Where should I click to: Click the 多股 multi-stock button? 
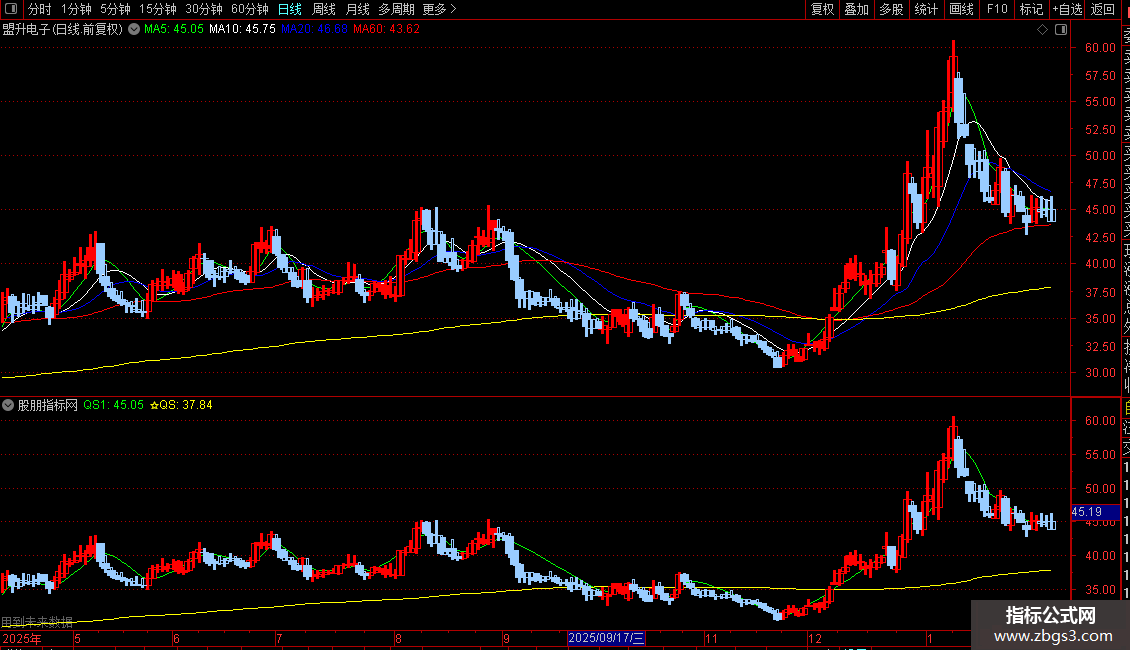point(891,9)
